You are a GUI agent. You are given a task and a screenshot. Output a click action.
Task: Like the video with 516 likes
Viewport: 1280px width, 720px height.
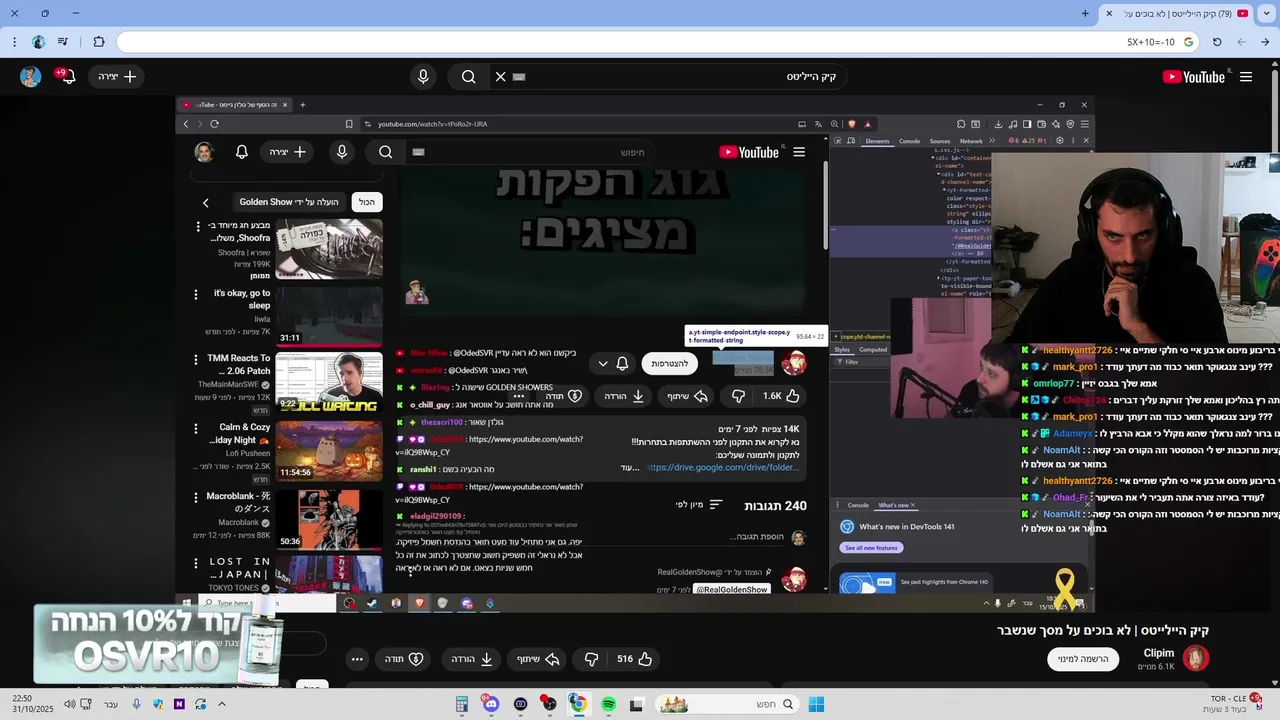(x=634, y=659)
